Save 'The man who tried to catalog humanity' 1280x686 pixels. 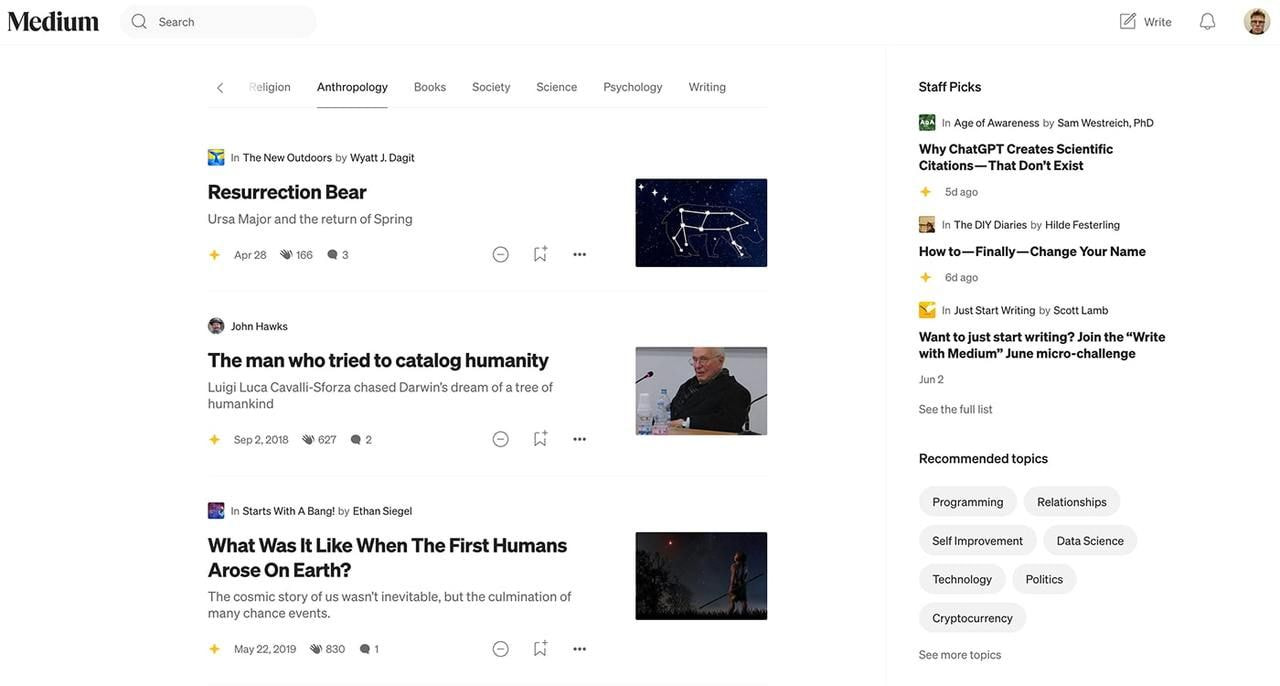point(540,439)
